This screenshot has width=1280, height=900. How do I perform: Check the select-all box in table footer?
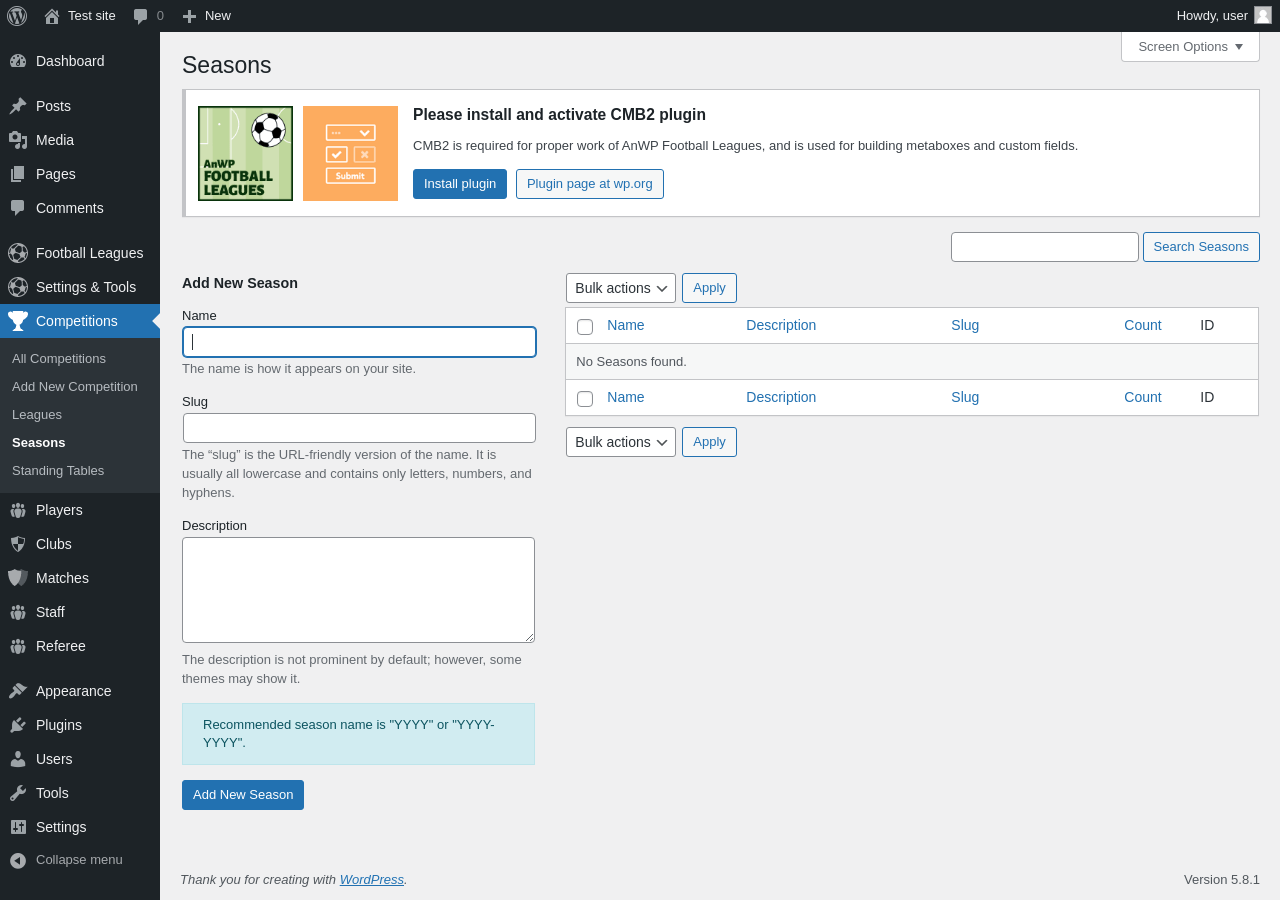point(585,399)
